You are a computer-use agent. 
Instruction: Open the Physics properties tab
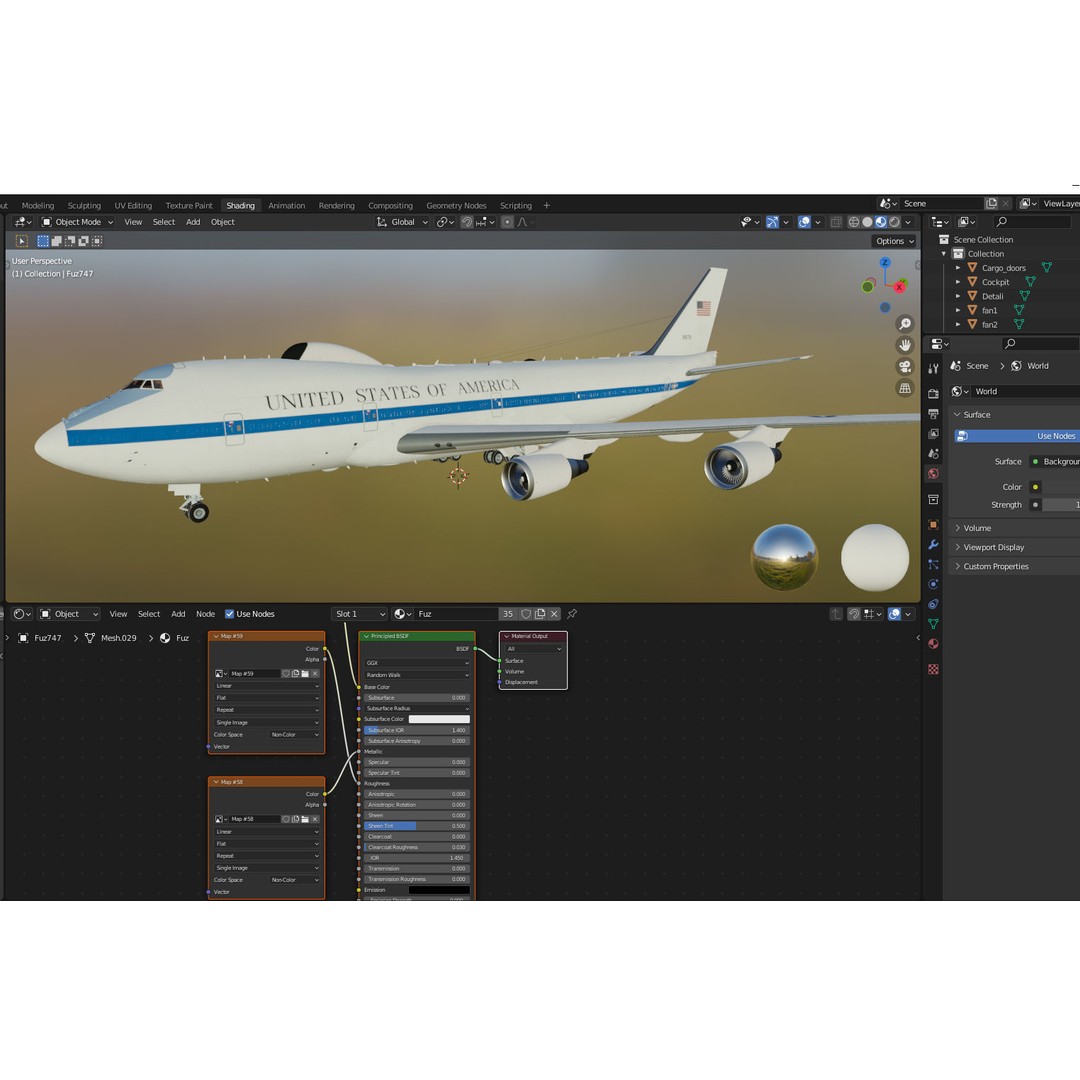933,584
